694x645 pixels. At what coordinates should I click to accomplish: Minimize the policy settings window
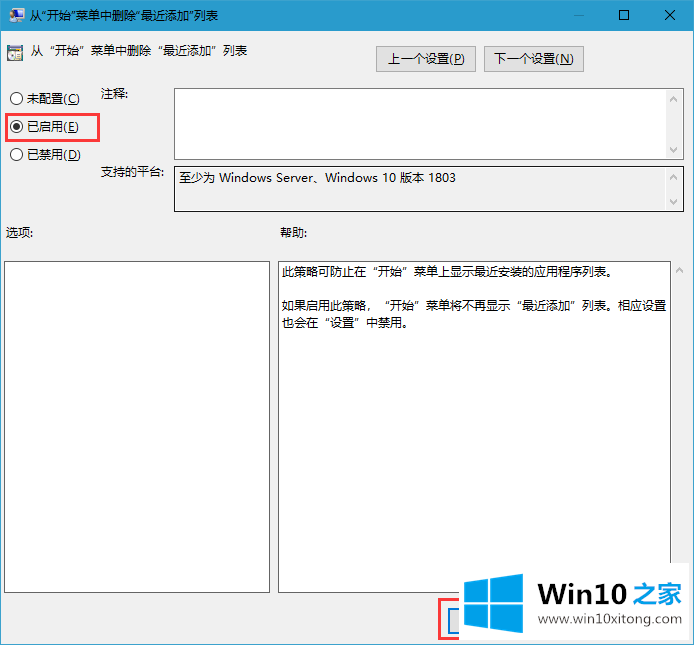[x=578, y=16]
